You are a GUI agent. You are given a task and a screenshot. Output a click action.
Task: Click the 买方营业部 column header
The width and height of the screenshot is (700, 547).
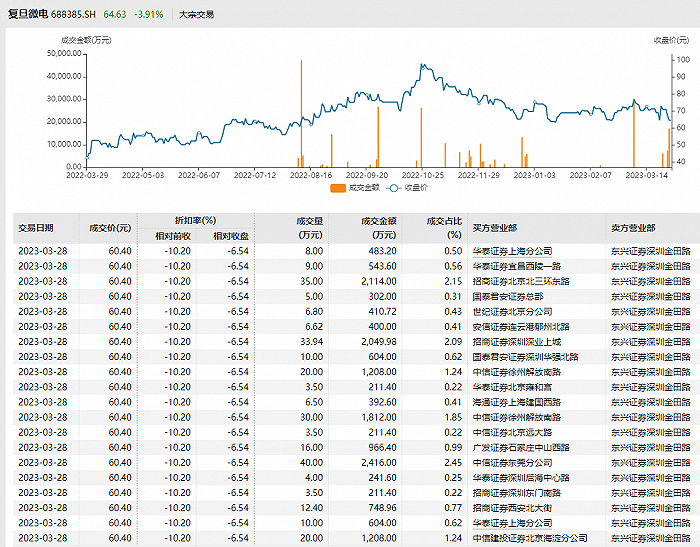[x=493, y=227]
